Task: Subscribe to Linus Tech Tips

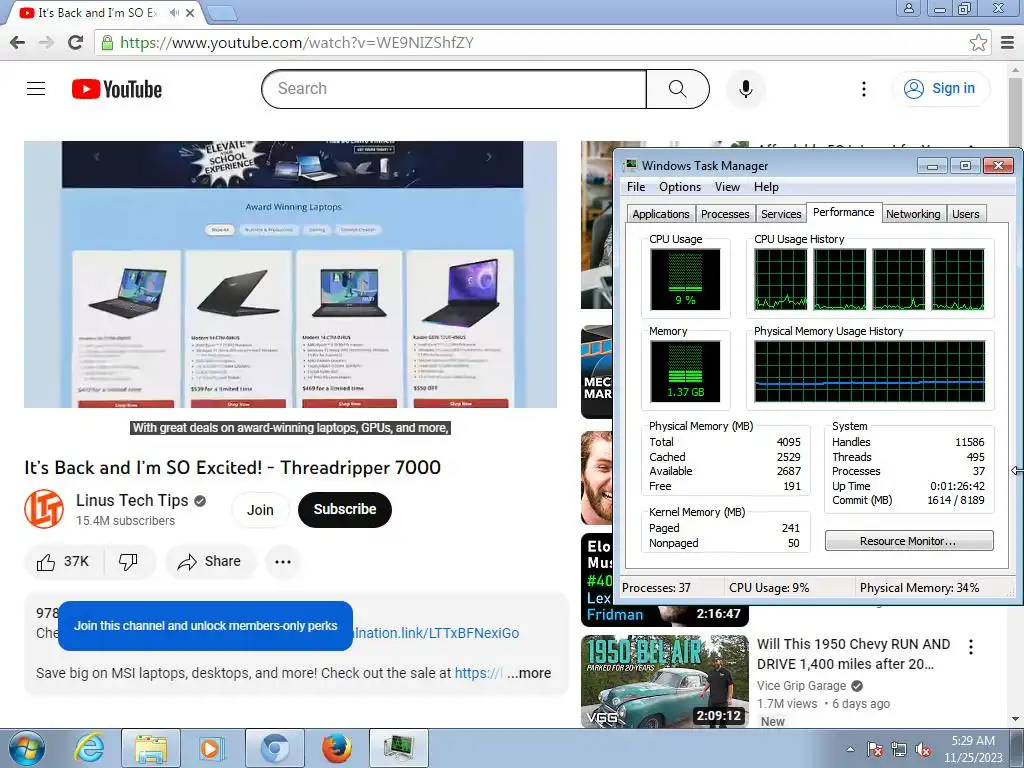Action: point(345,509)
